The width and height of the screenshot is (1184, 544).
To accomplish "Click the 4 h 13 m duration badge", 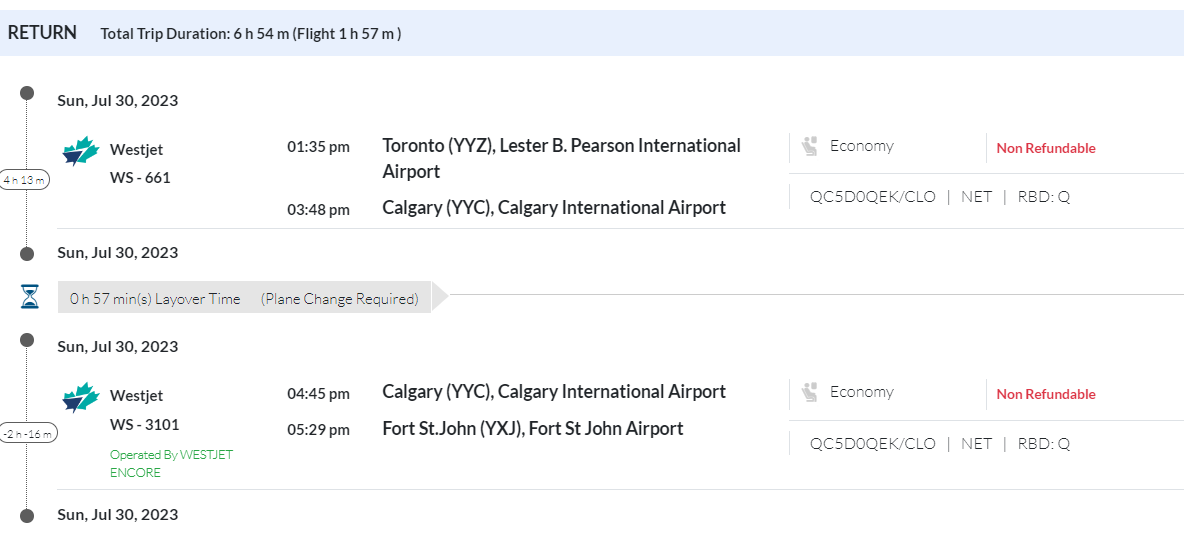I will (x=26, y=180).
